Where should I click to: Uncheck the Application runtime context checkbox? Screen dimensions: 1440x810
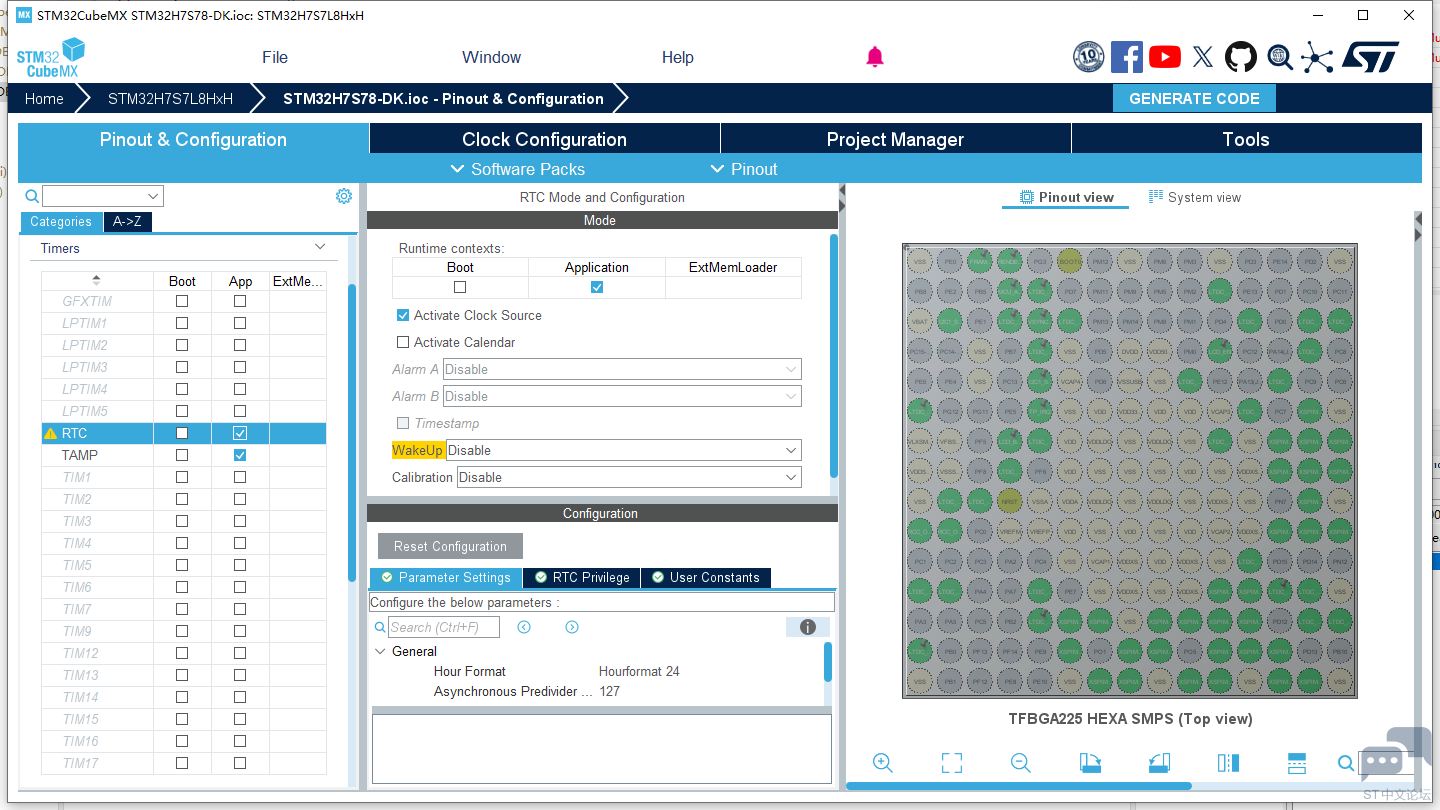click(597, 287)
